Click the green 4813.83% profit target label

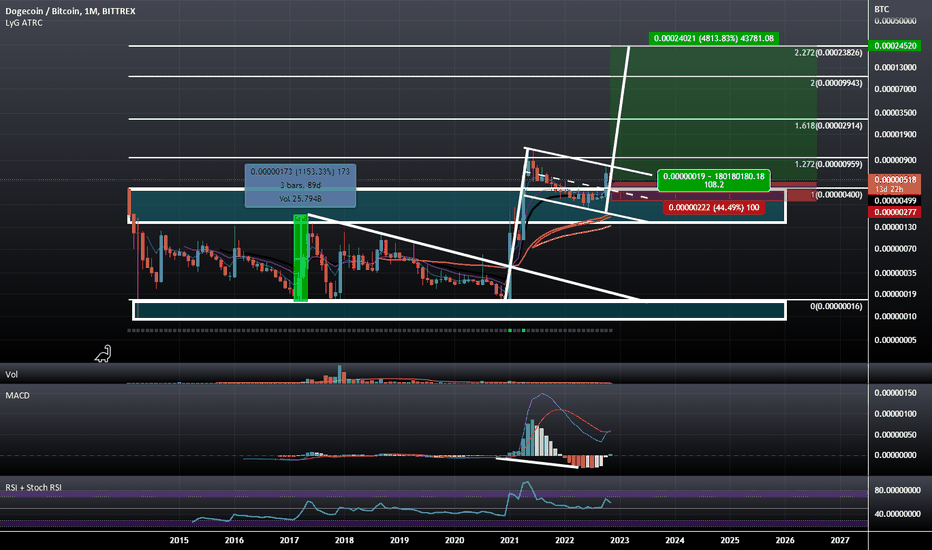point(713,39)
